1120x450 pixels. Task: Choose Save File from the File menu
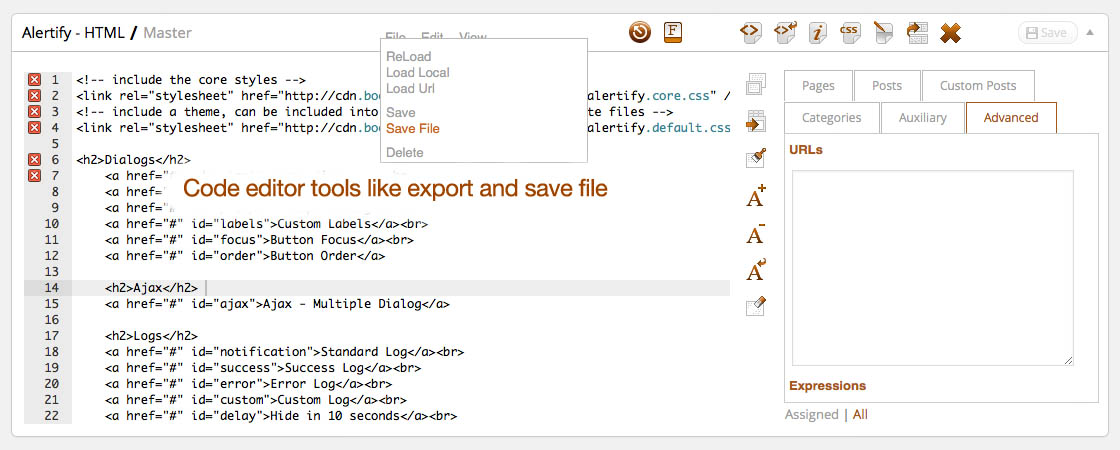[x=412, y=129]
